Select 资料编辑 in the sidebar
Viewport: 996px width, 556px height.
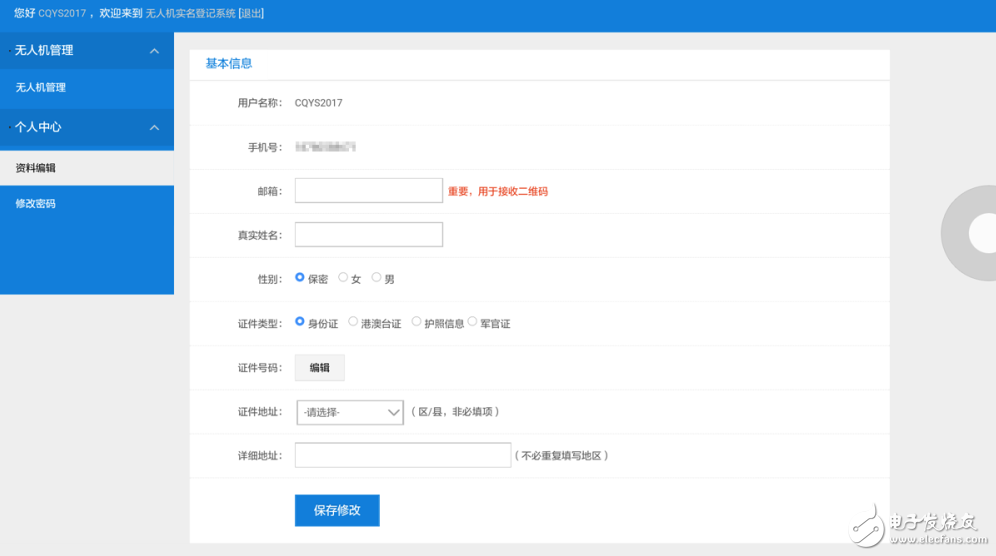coord(36,168)
